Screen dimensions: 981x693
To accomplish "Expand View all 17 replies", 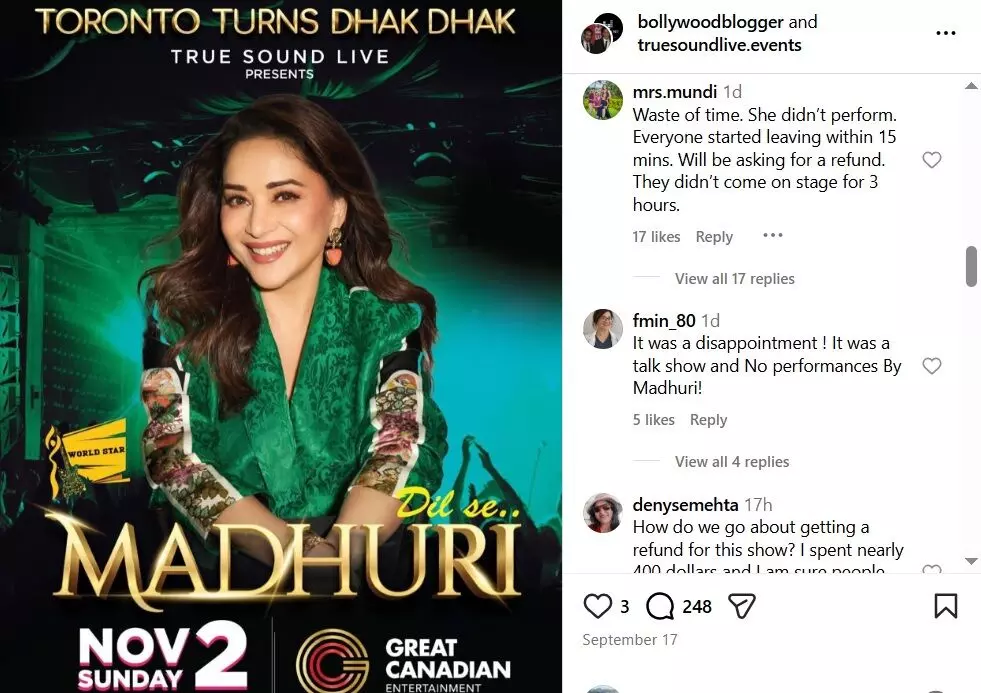I will coord(734,278).
